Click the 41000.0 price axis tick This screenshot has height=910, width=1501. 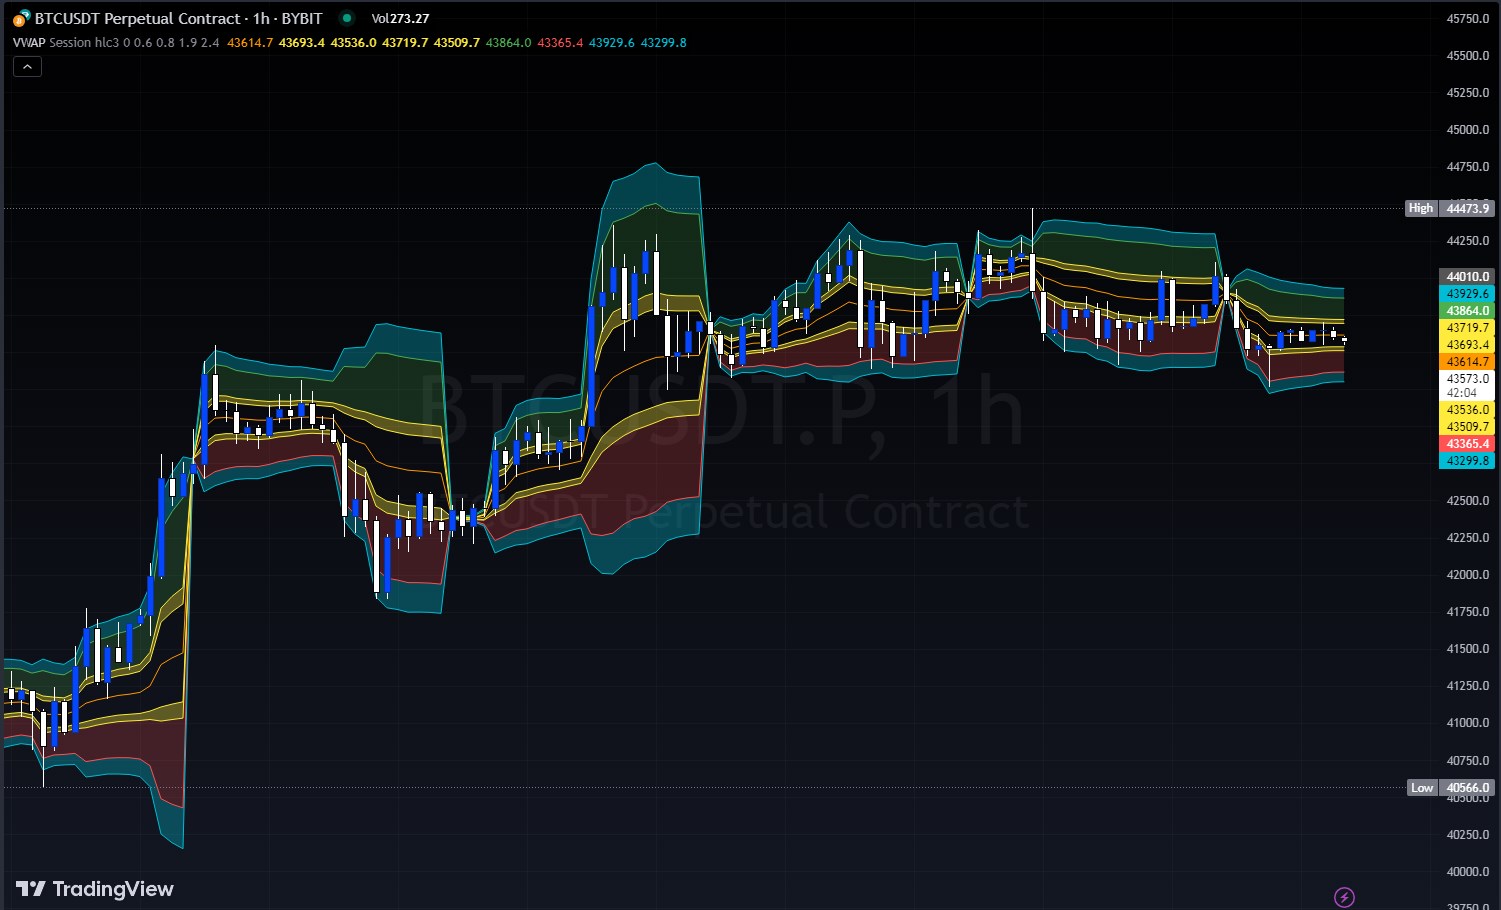click(1468, 723)
